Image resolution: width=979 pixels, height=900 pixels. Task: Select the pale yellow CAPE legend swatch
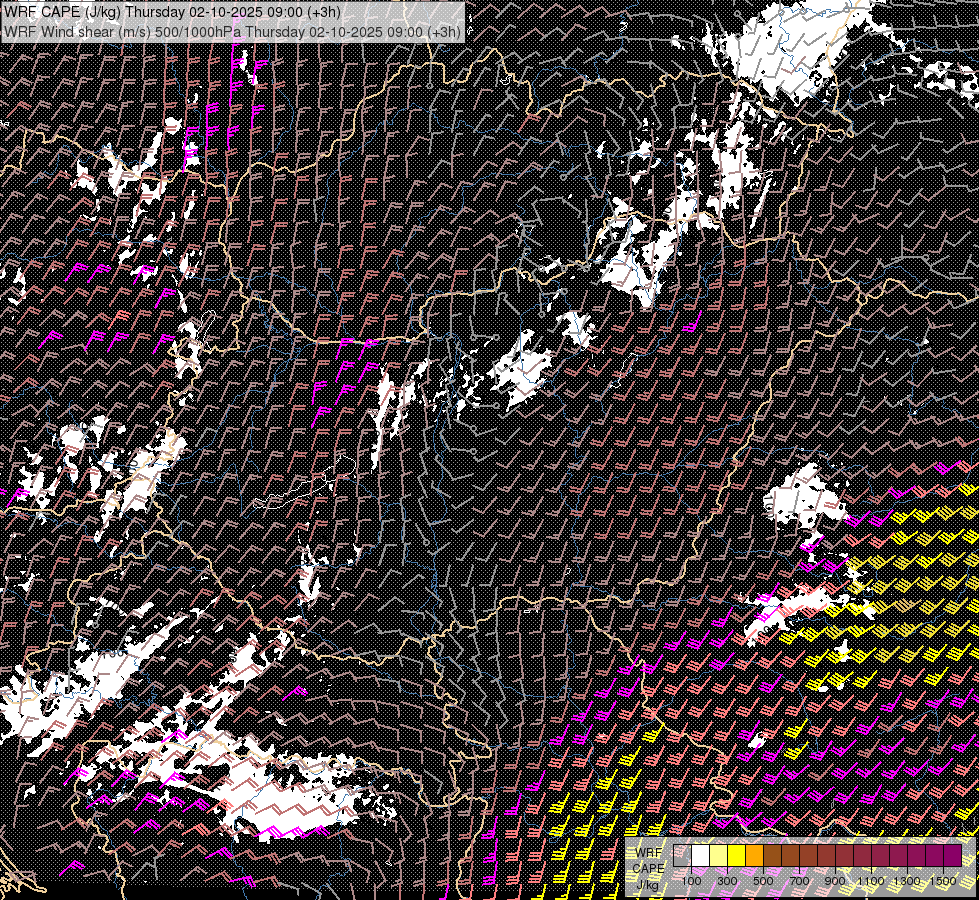pyautogui.click(x=718, y=856)
